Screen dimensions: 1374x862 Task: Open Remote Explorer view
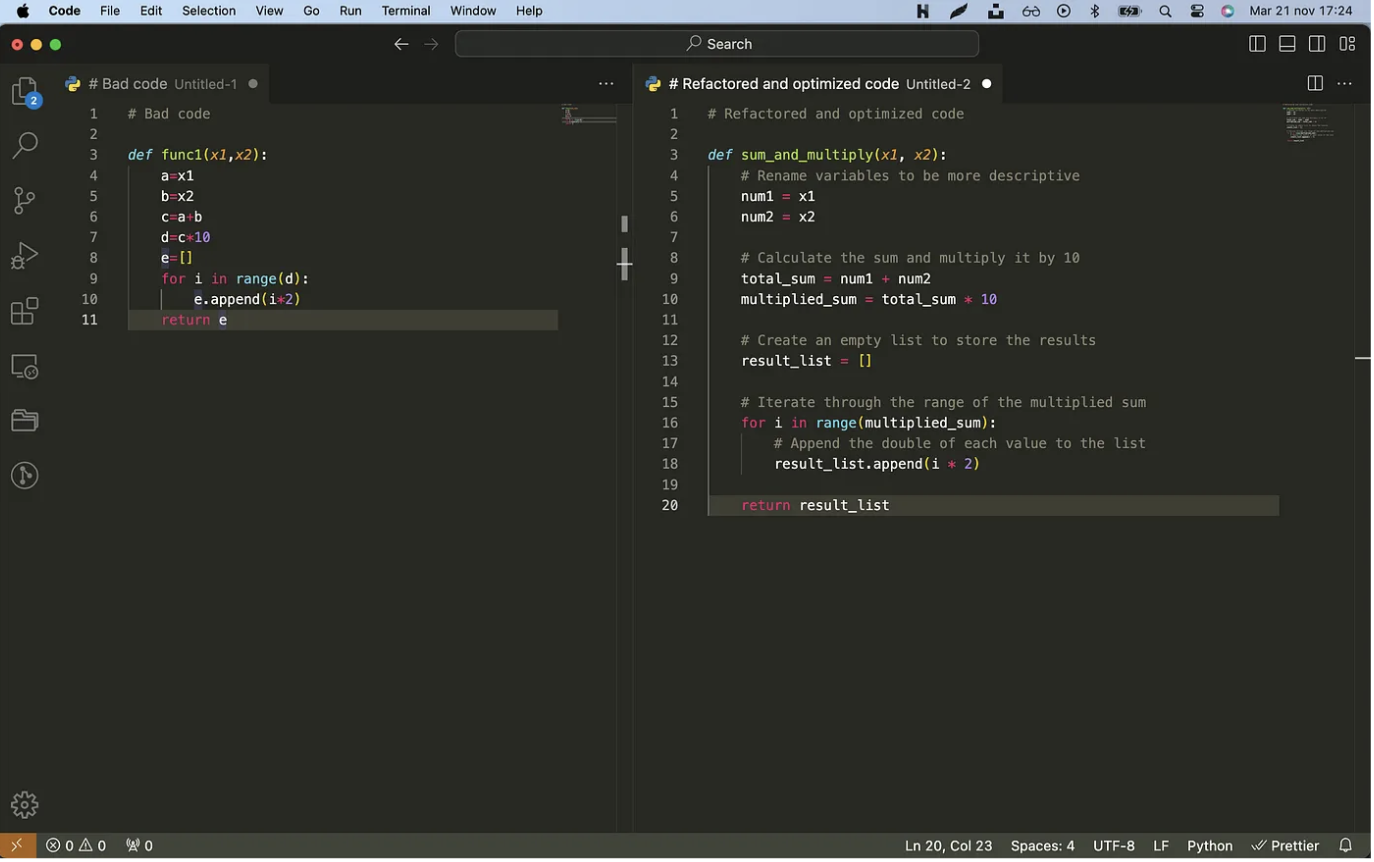[x=24, y=367]
